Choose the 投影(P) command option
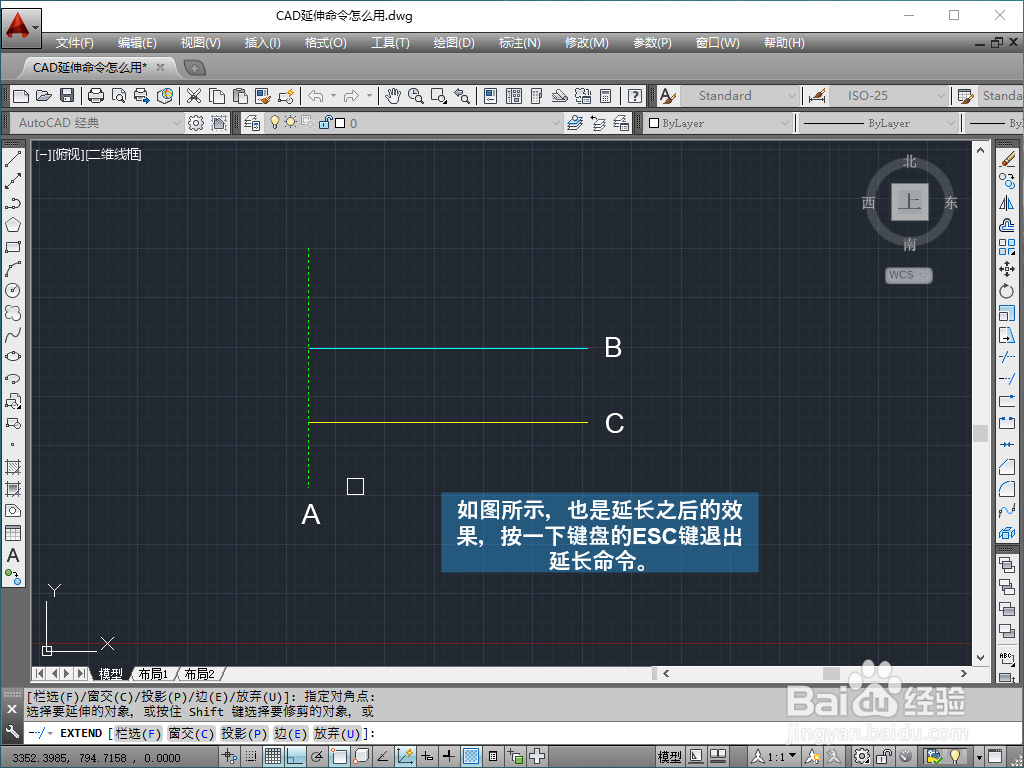Viewport: 1024px width, 768px height. point(244,733)
